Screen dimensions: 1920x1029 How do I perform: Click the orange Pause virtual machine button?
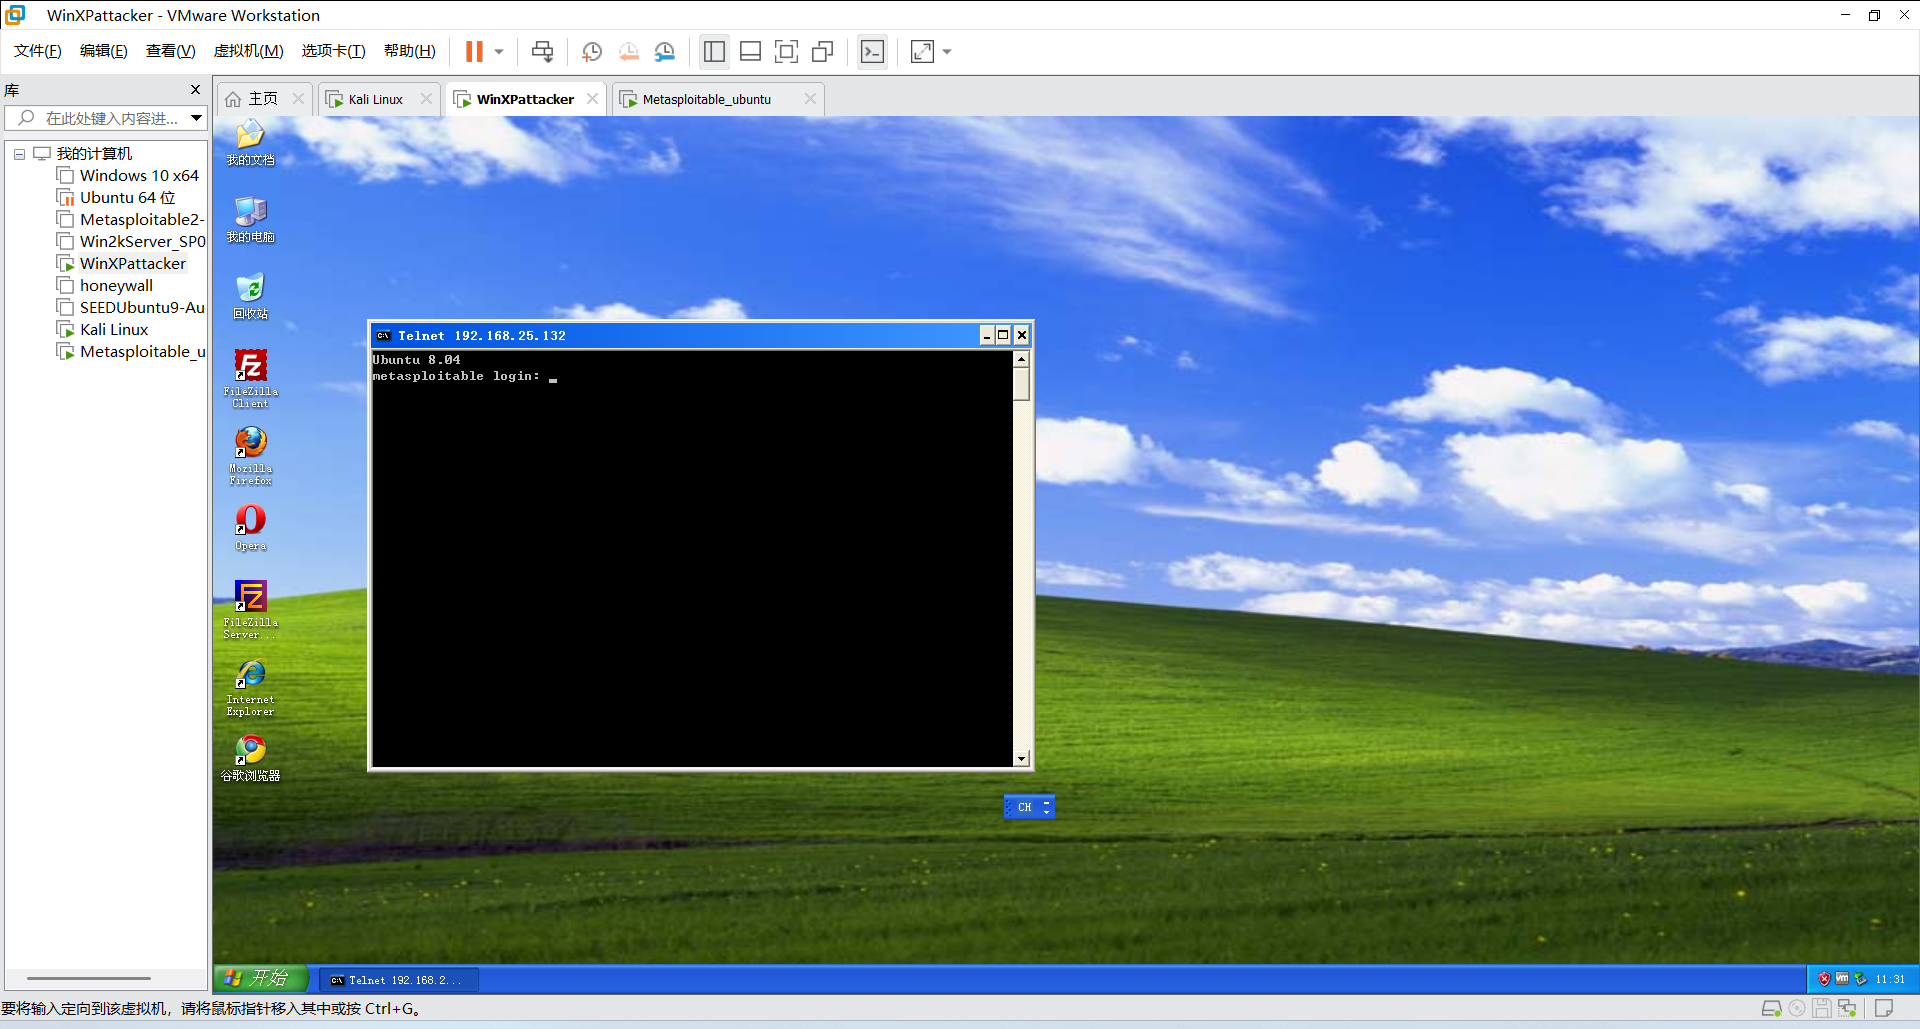[x=474, y=51]
